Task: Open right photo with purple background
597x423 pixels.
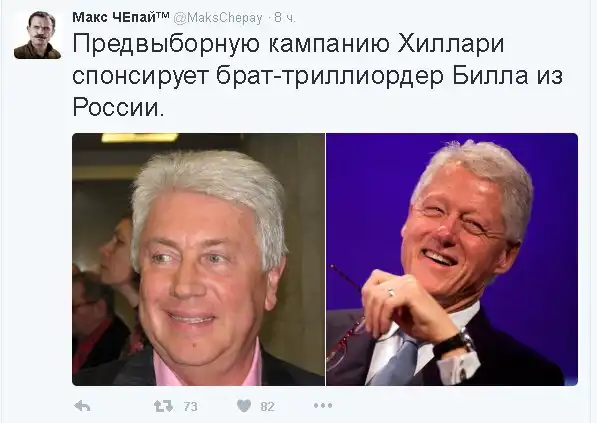Action: tap(452, 259)
